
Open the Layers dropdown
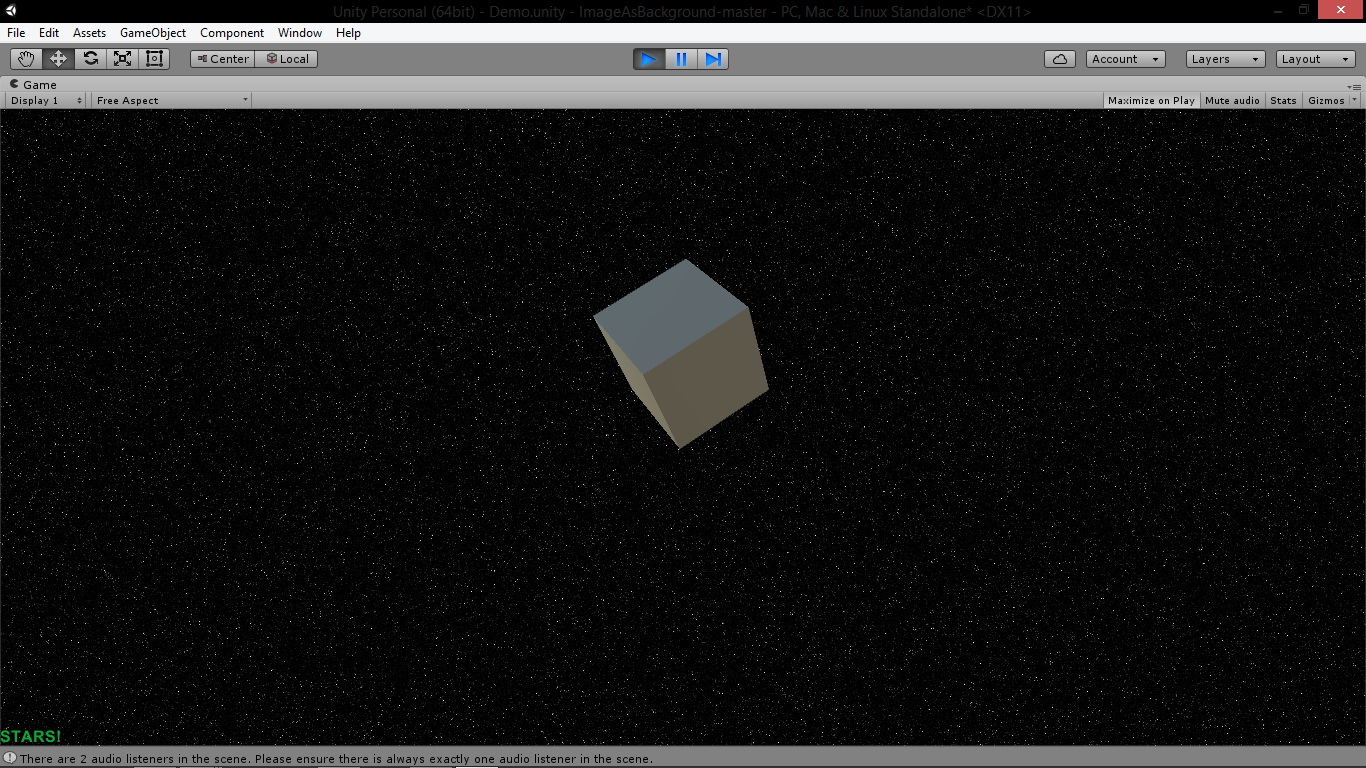click(1226, 59)
